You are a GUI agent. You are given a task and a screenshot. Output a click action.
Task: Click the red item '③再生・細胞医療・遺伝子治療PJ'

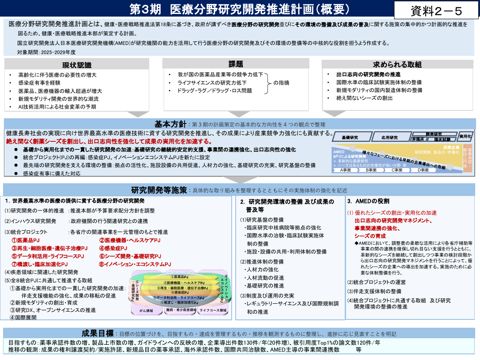[50, 248]
